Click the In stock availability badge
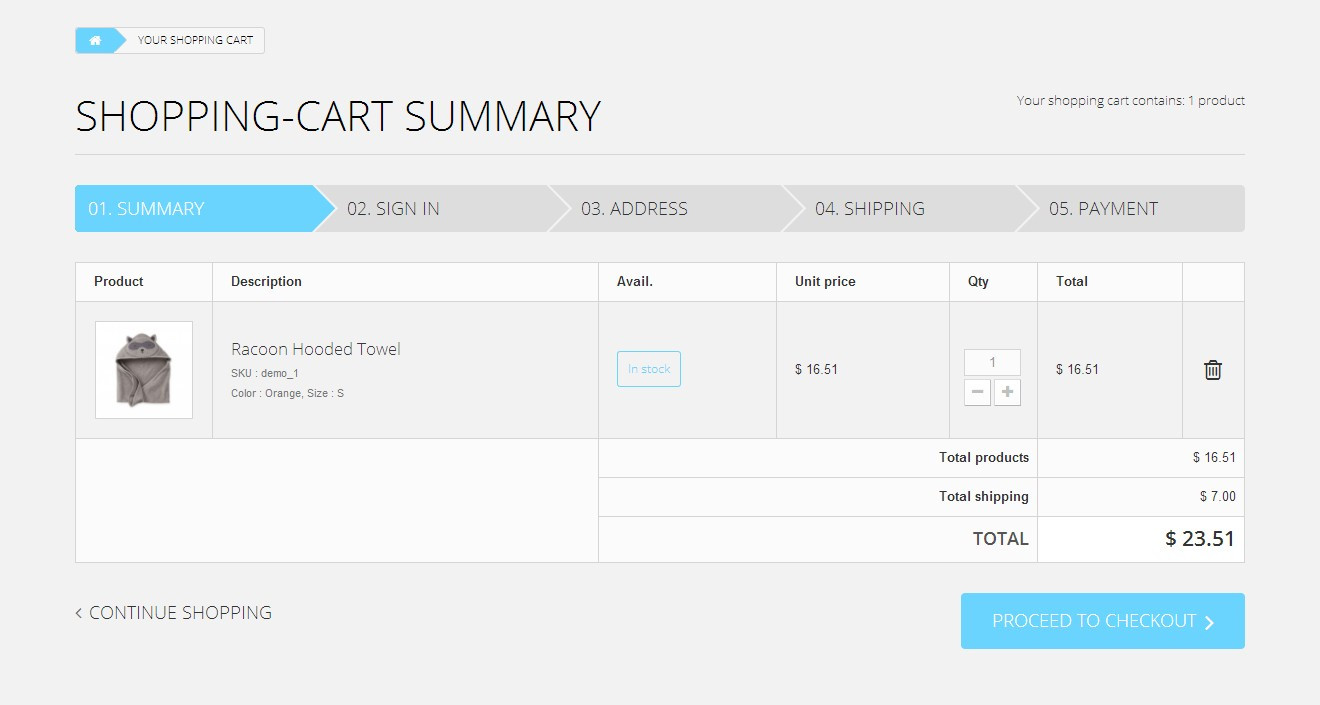 pyautogui.click(x=649, y=369)
